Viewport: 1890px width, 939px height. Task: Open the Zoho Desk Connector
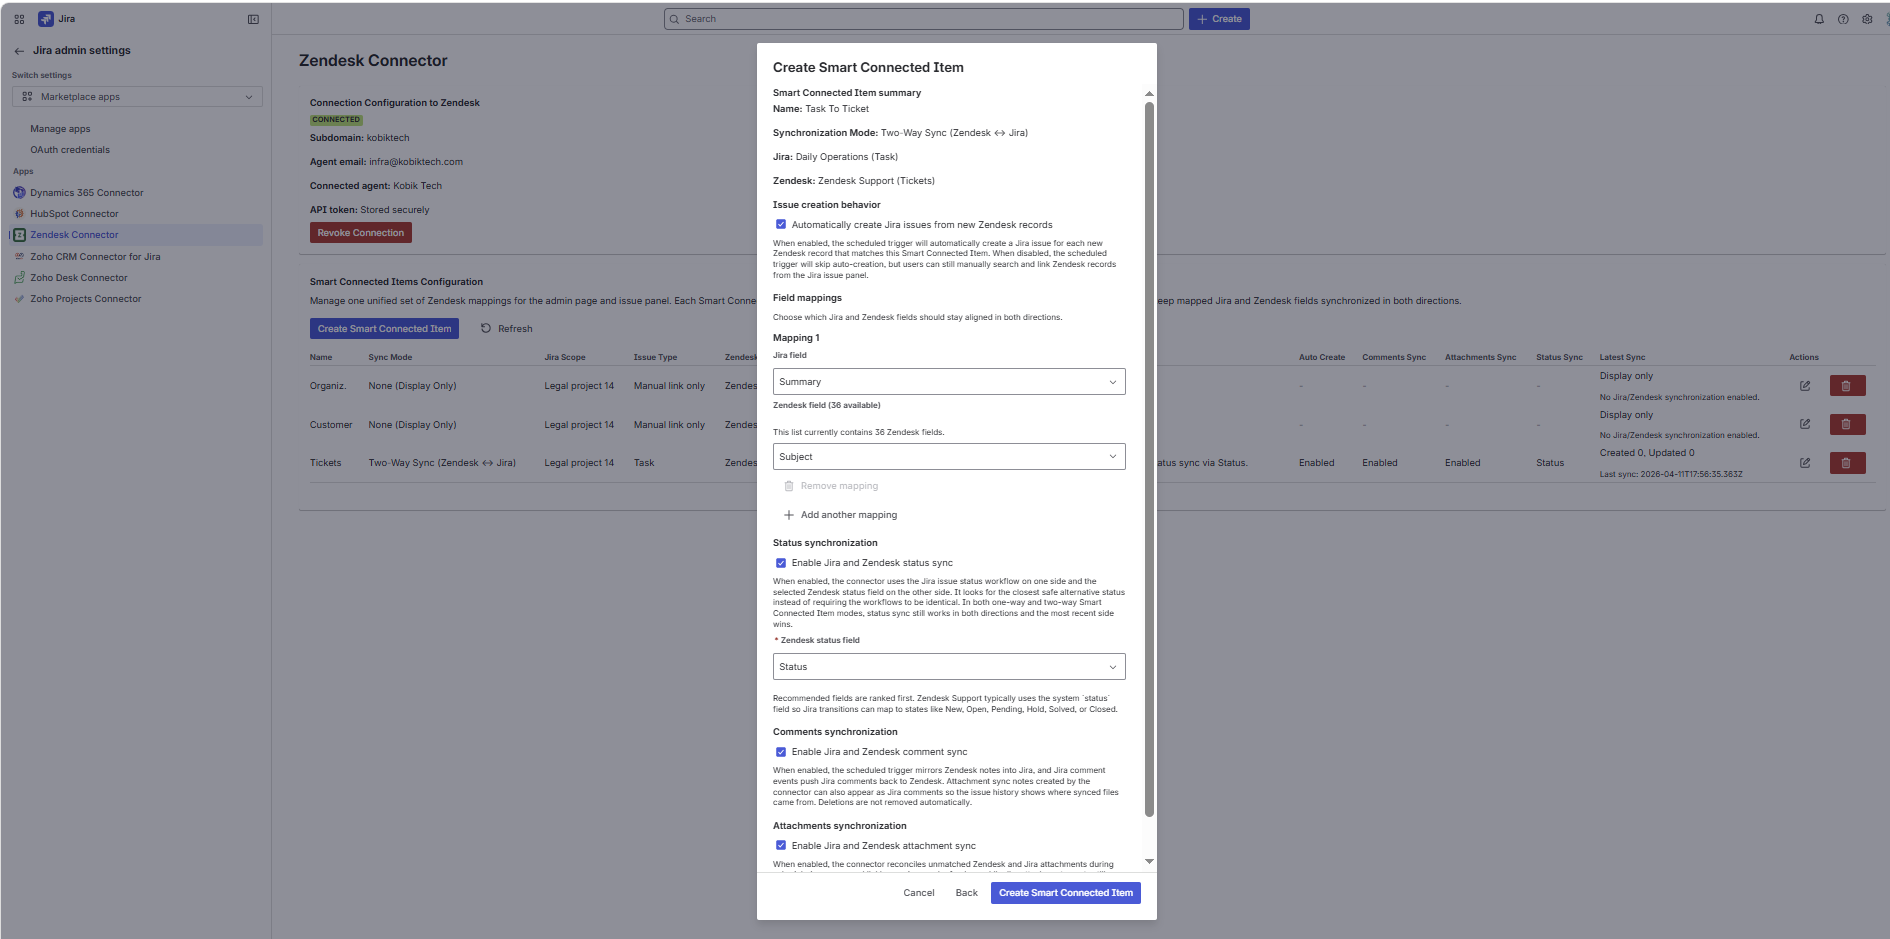pyautogui.click(x=78, y=277)
